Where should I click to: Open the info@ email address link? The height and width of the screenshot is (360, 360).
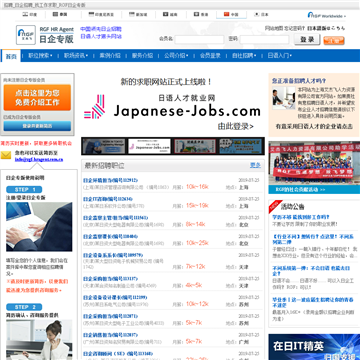tap(39, 159)
